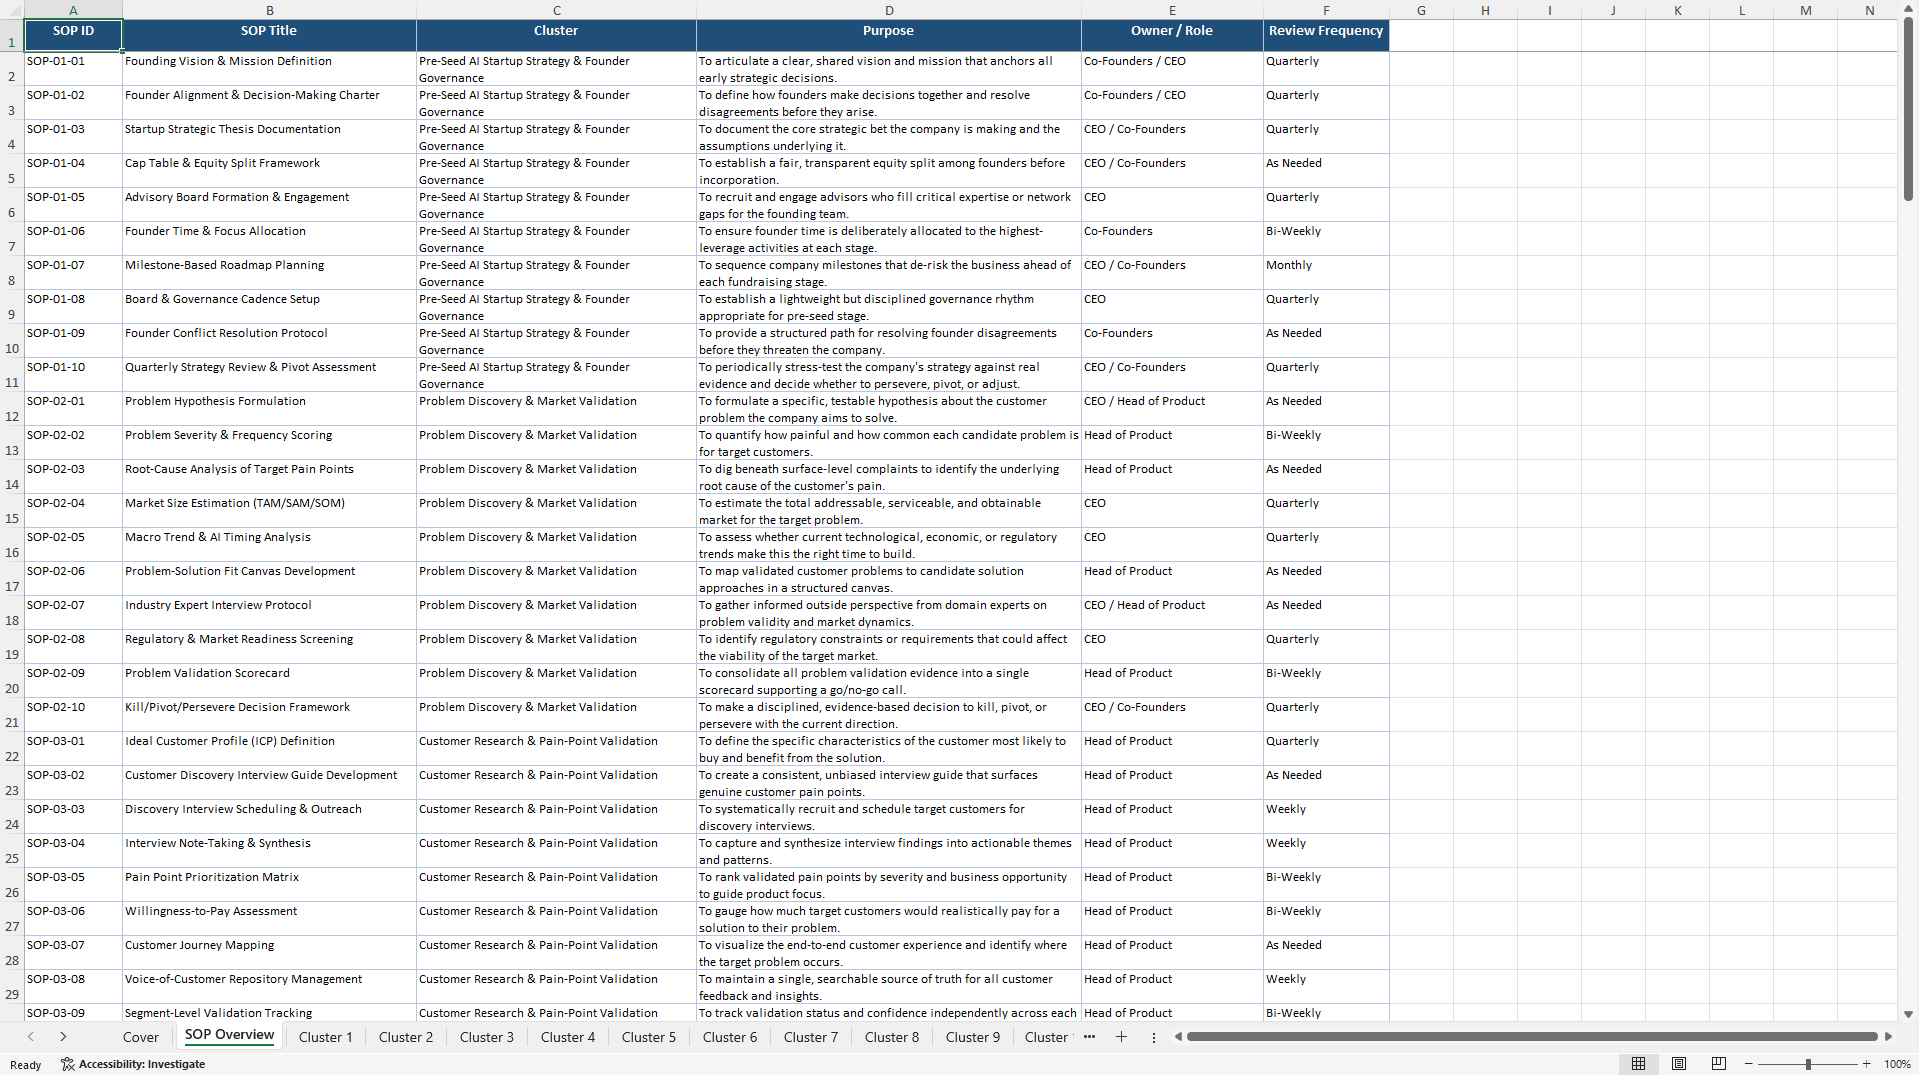Image resolution: width=1919 pixels, height=1075 pixels.
Task: Open sheet tab options menu
Action: 1153,1037
